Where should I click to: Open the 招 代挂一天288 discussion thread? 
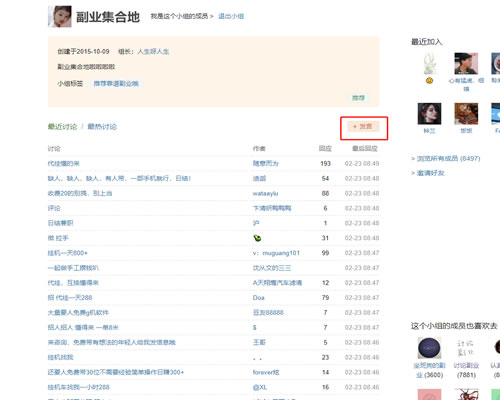[70, 298]
